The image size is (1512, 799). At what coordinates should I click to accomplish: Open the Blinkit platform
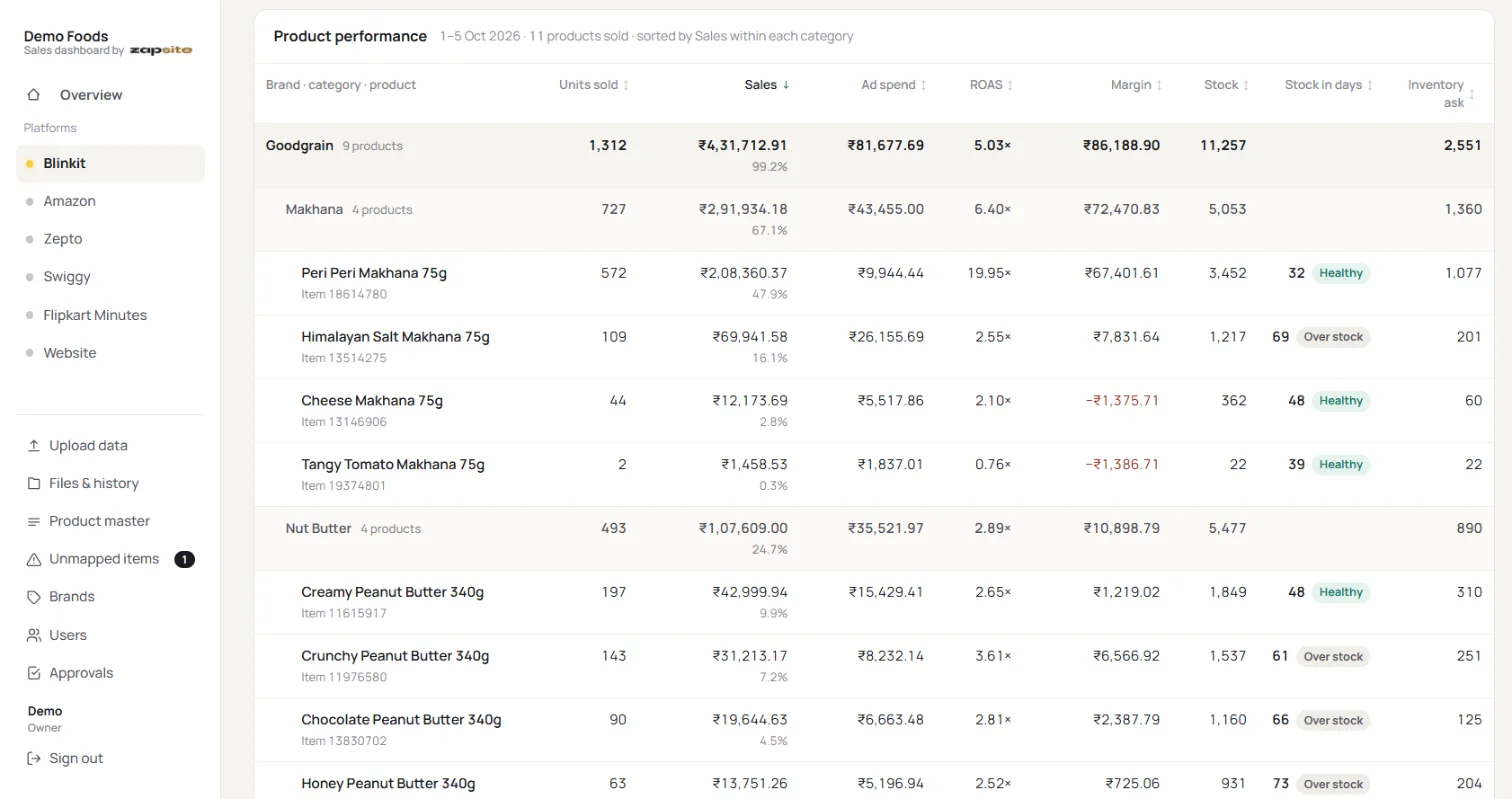(x=110, y=164)
